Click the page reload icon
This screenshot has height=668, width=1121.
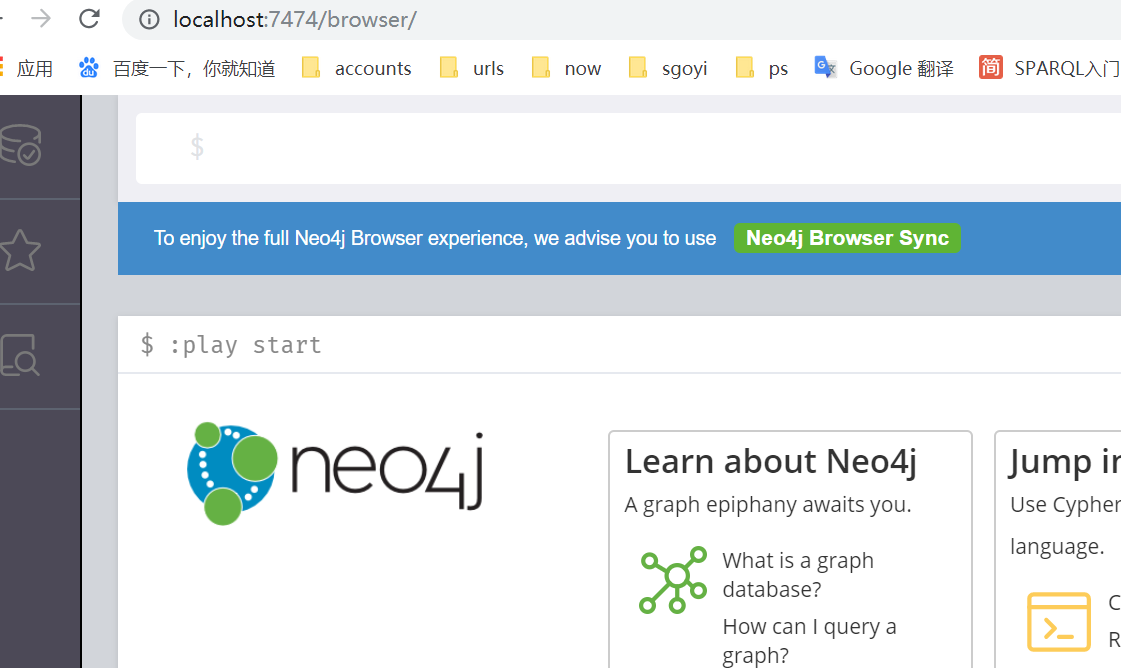(88, 19)
